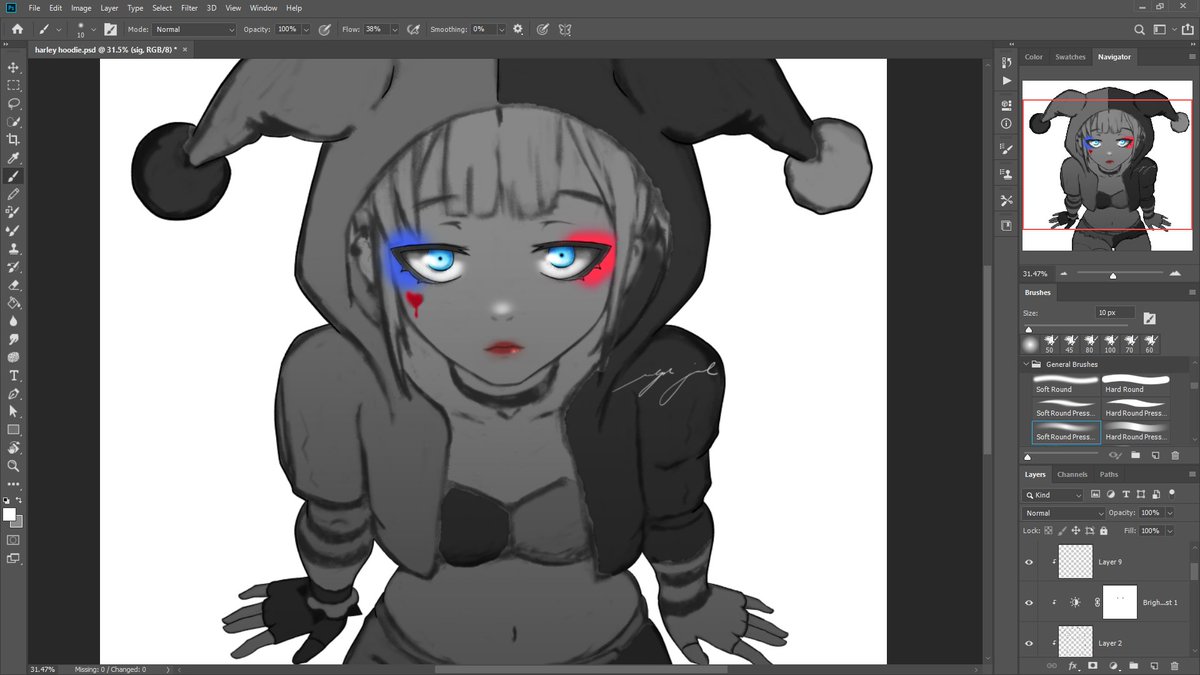Select the Hand tool
Image resolution: width=1200 pixels, height=675 pixels.
coord(14,447)
